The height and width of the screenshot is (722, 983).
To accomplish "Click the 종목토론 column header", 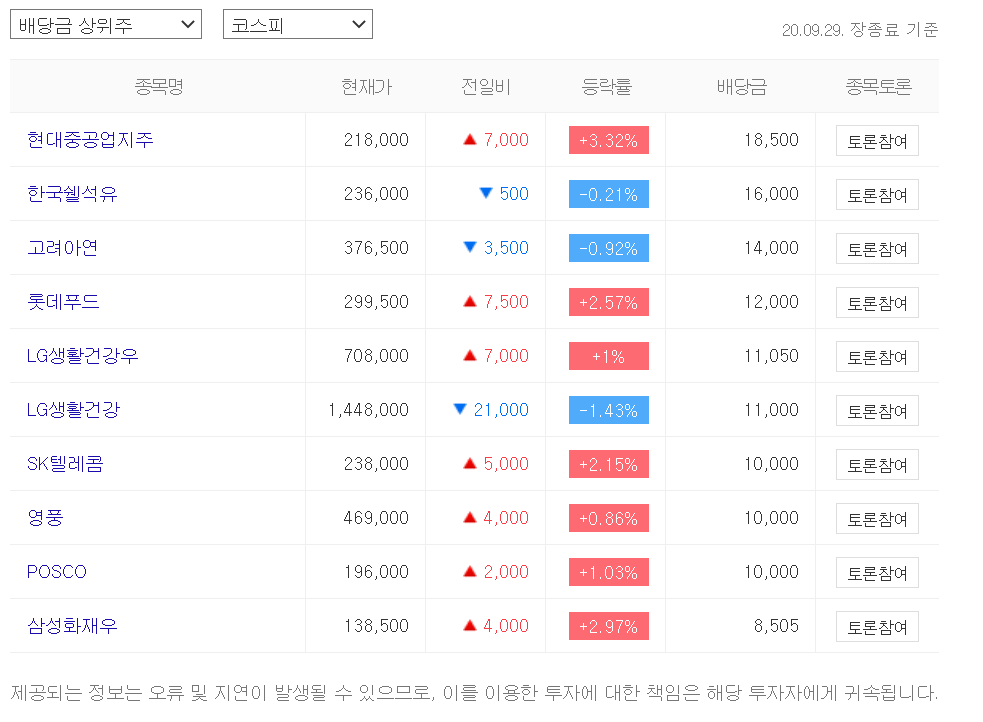I will (878, 86).
